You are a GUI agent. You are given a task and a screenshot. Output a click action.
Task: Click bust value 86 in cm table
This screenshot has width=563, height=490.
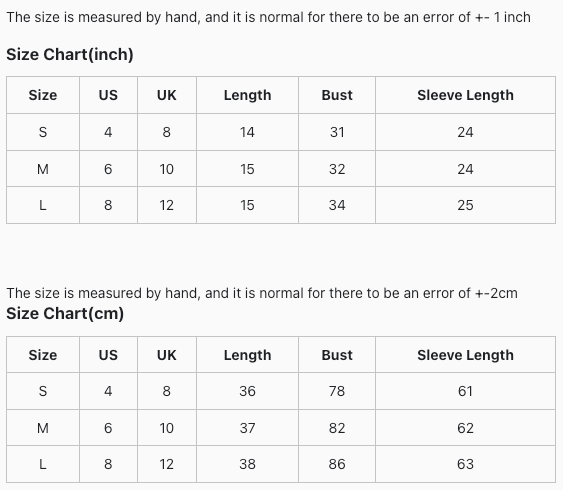(337, 464)
